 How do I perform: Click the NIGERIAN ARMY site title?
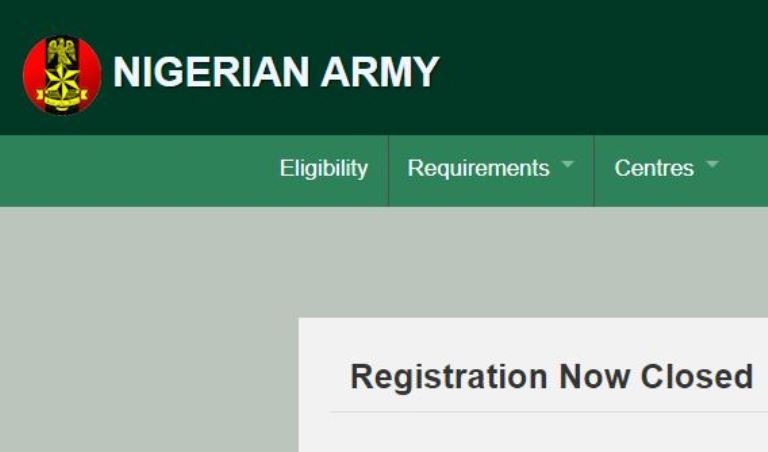276,72
